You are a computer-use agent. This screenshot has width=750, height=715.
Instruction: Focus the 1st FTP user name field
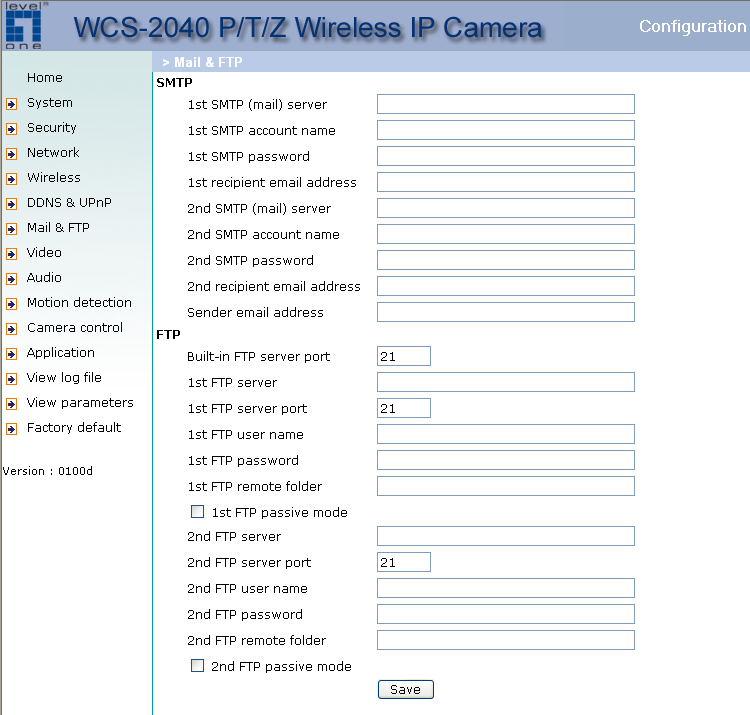point(506,434)
